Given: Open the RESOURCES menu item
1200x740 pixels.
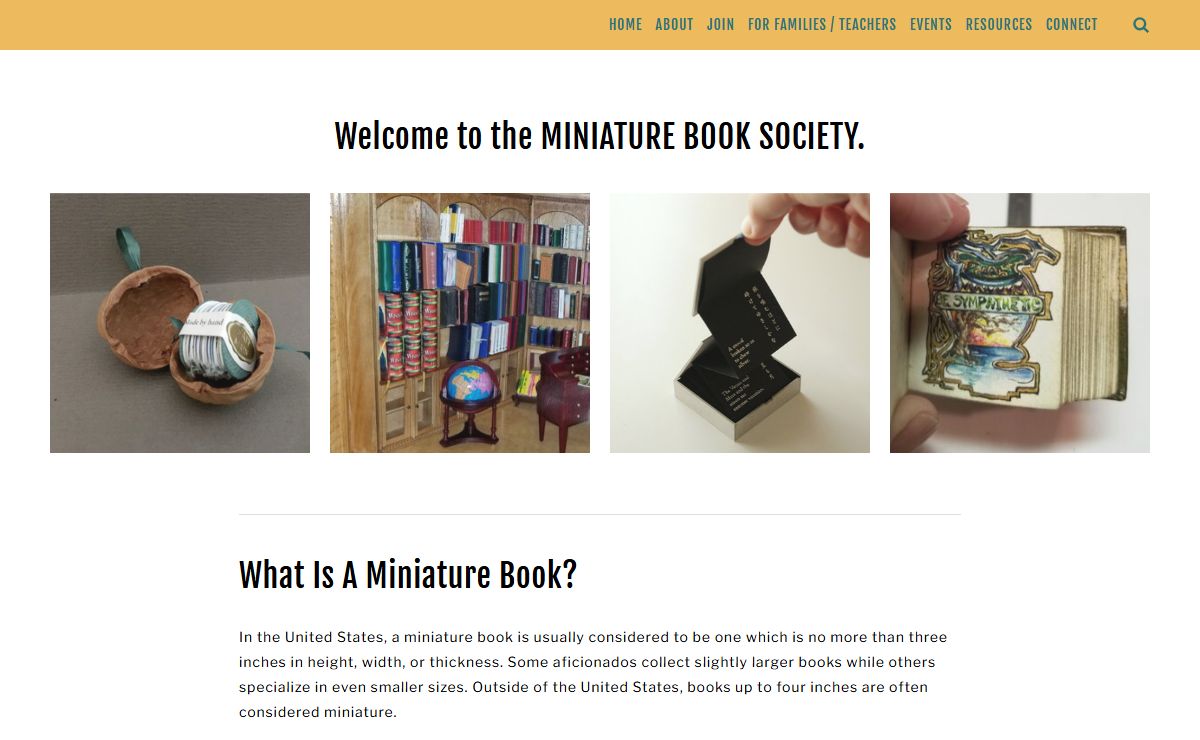Looking at the screenshot, I should click(x=998, y=25).
